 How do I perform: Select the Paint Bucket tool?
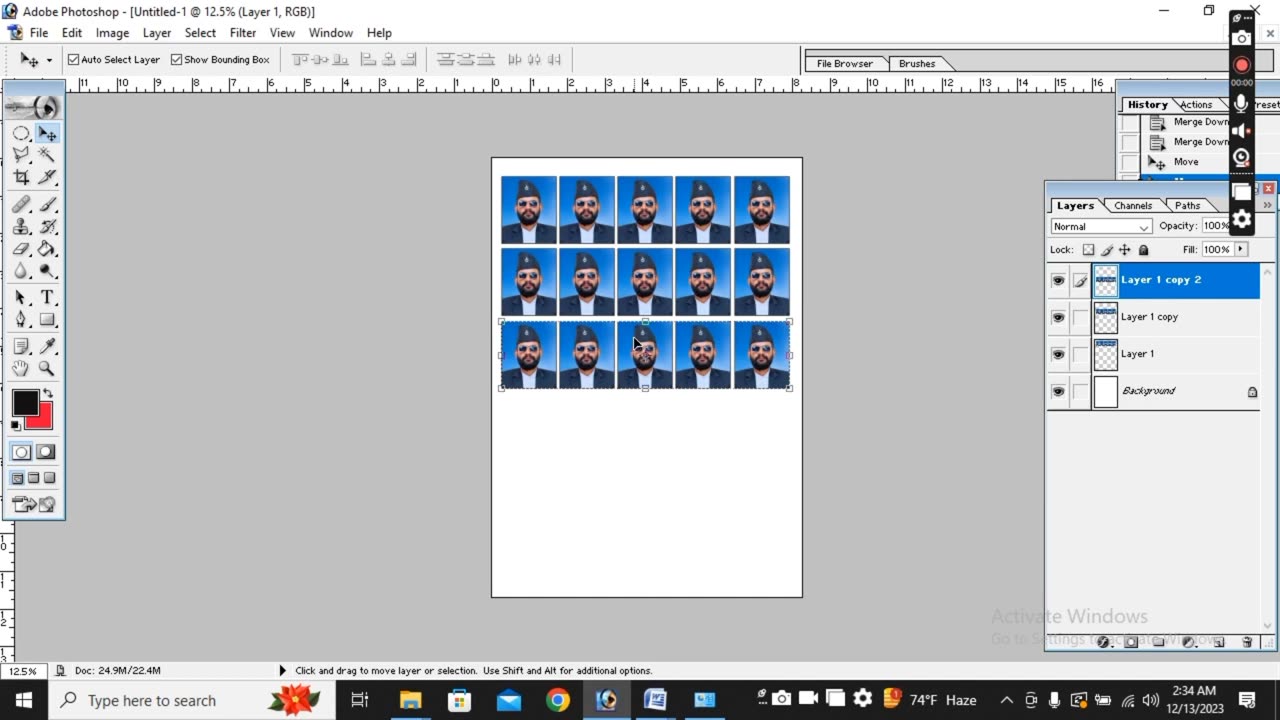click(47, 249)
